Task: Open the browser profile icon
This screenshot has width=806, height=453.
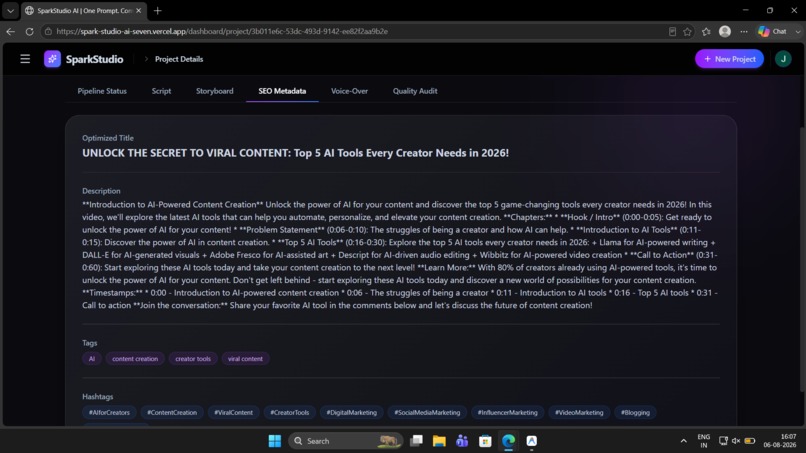Action: click(725, 31)
